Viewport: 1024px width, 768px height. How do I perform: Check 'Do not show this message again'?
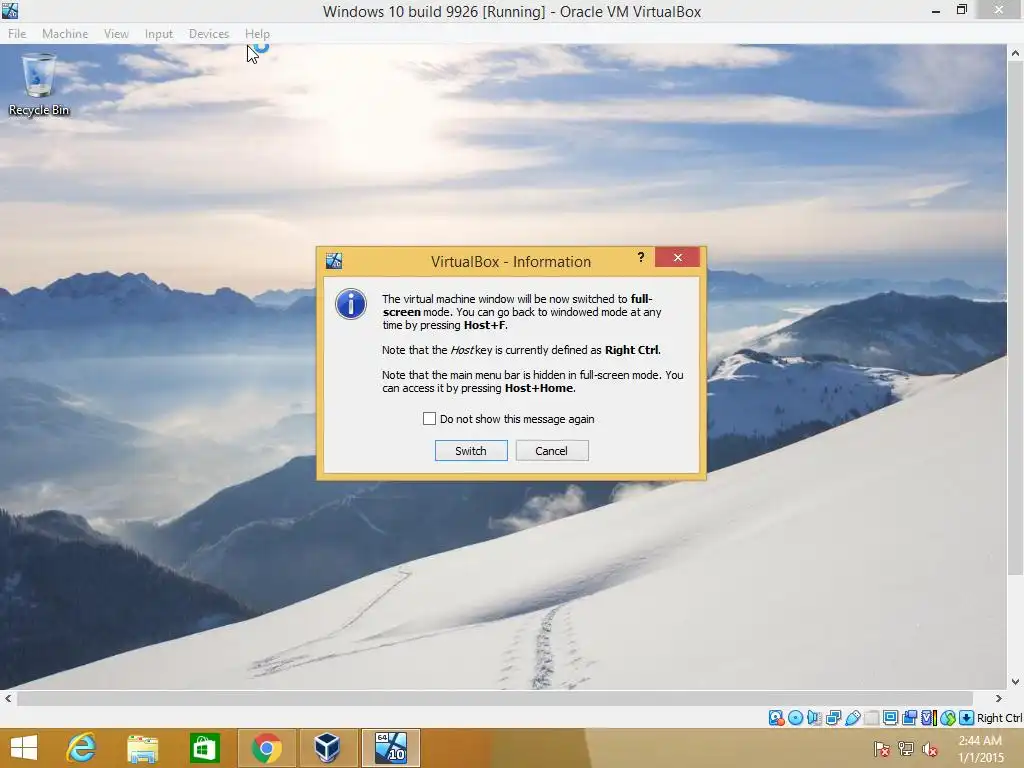tap(429, 419)
